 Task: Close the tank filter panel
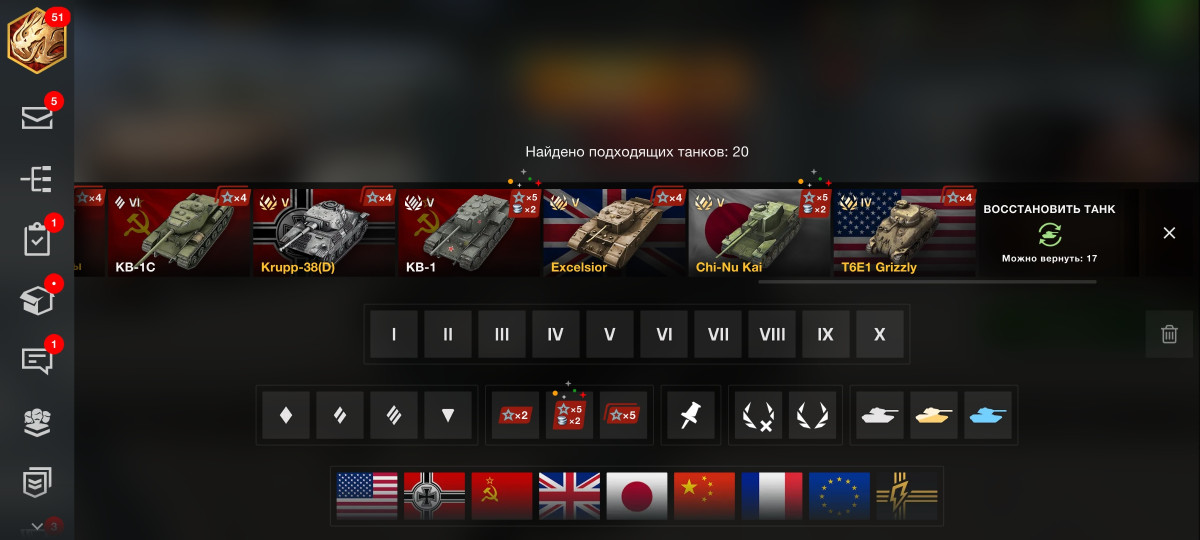coord(1169,233)
